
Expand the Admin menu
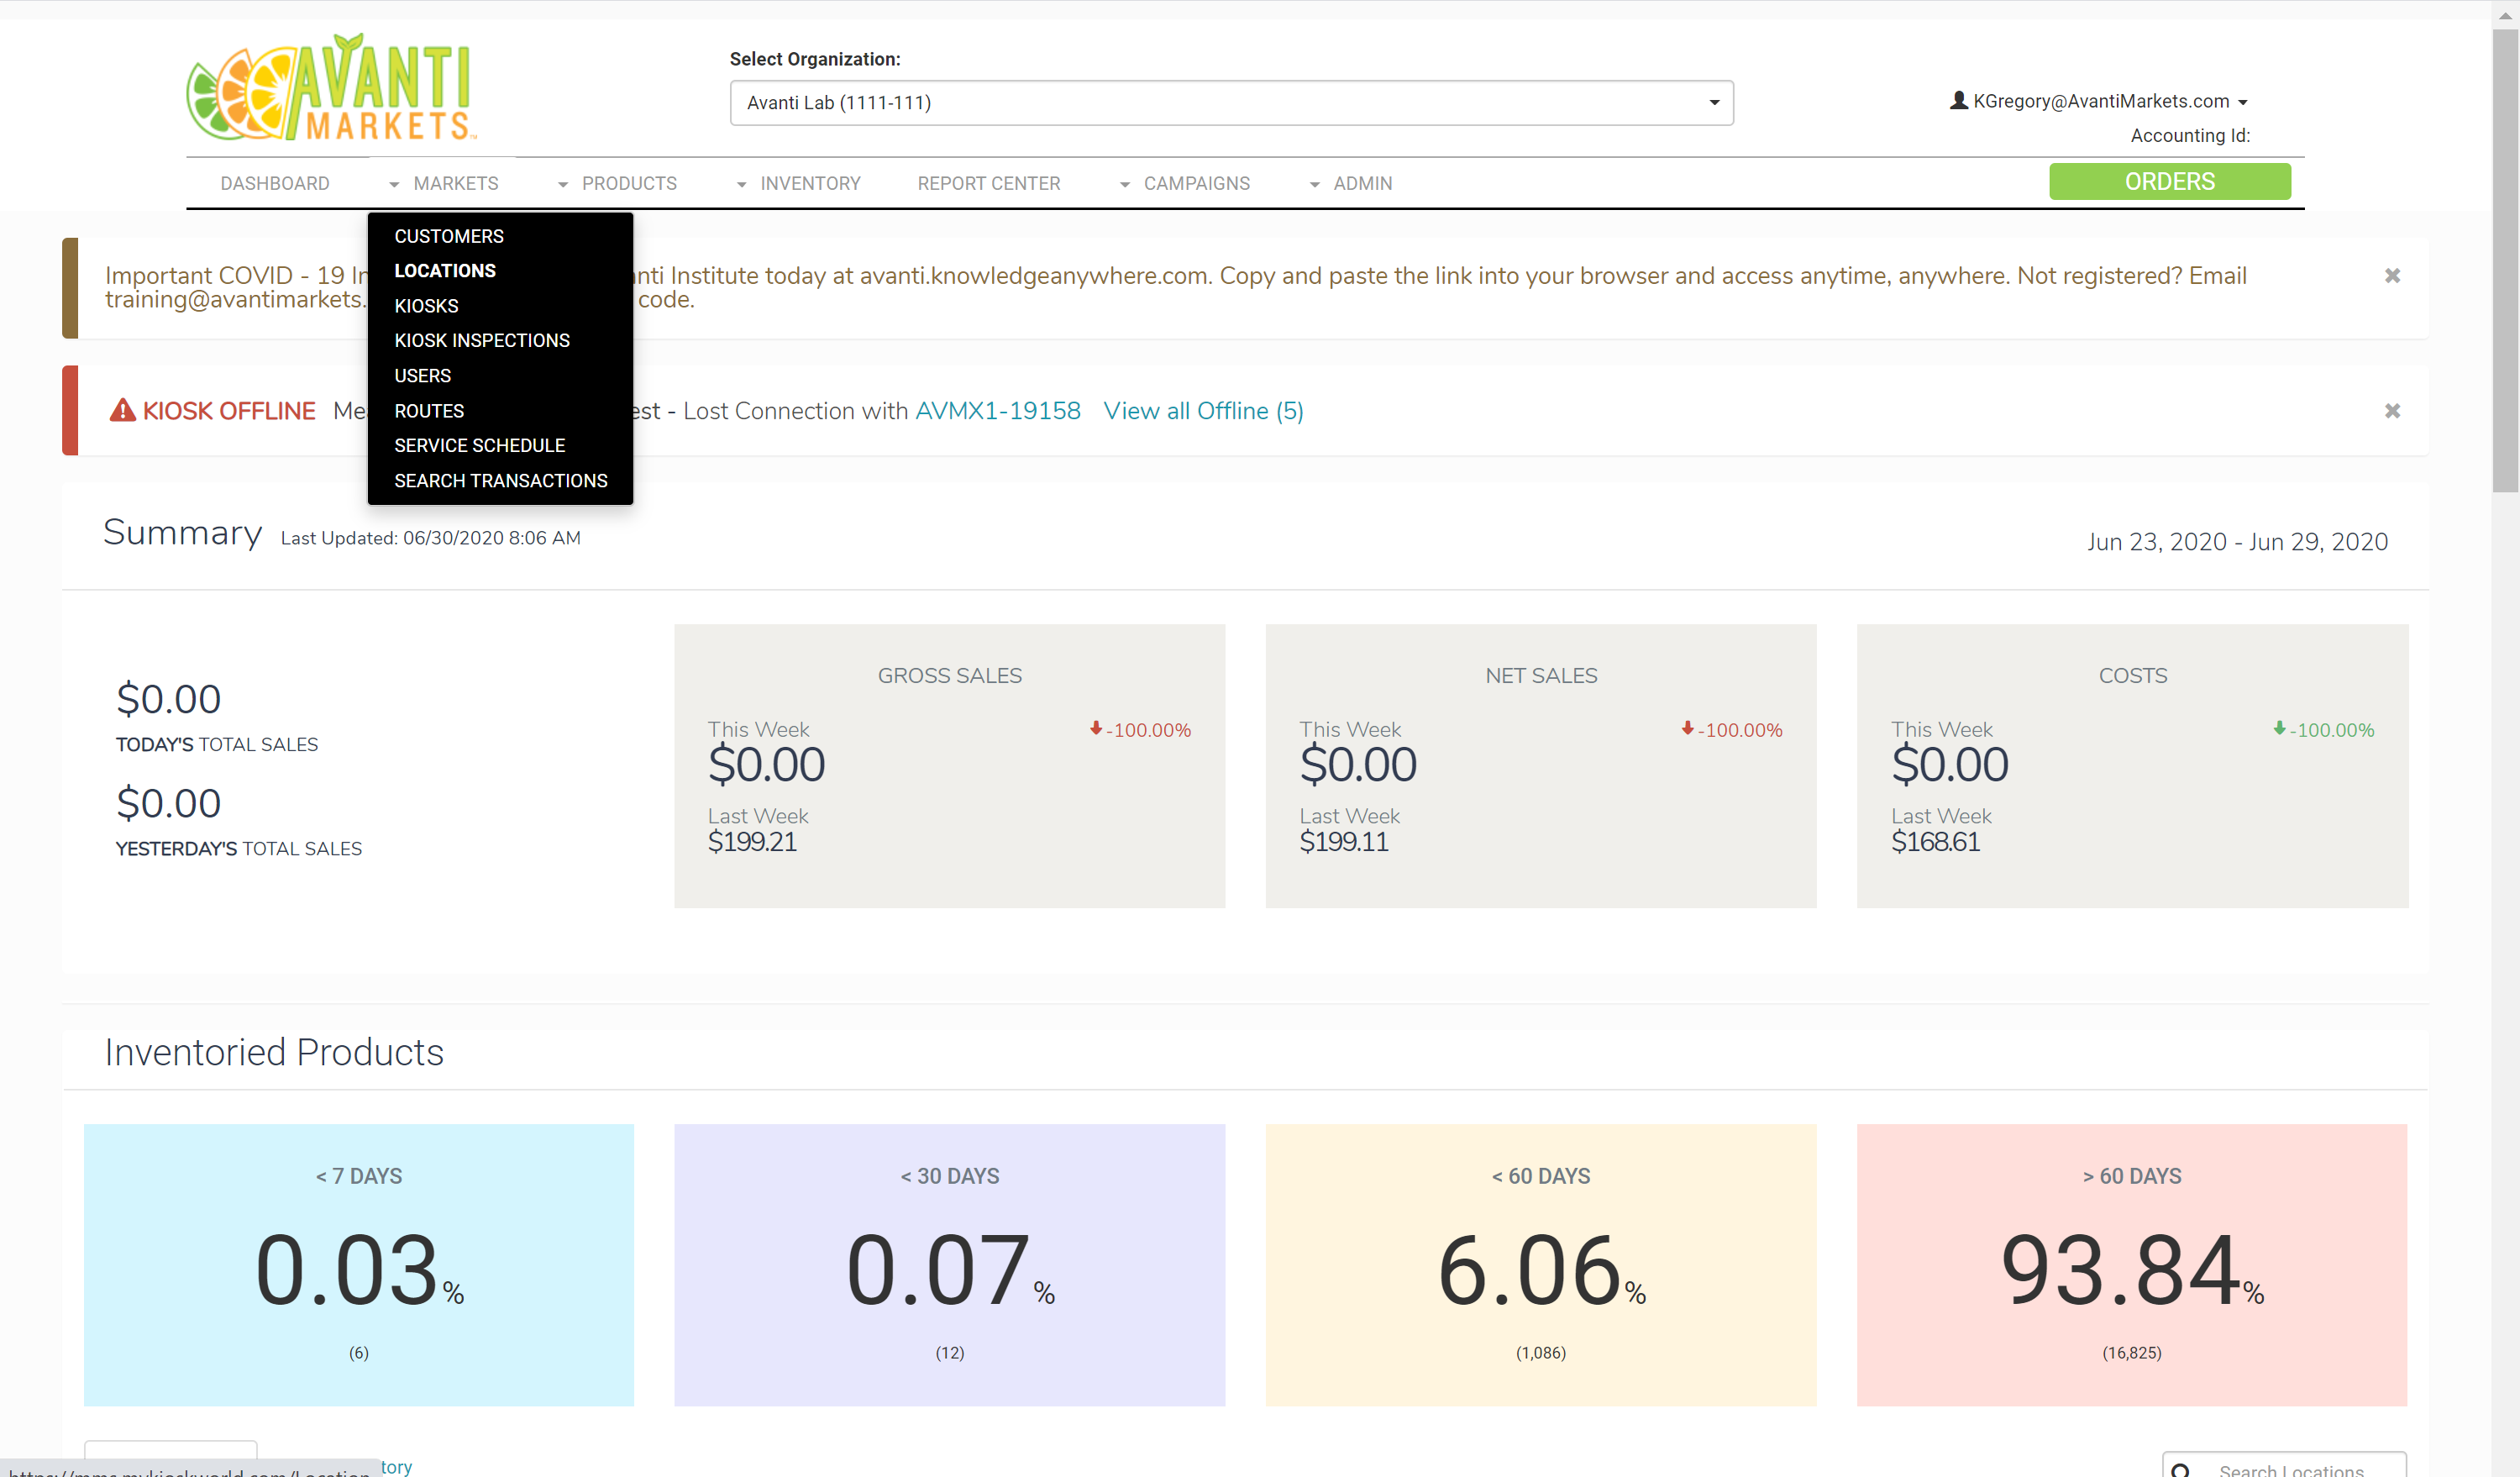[1351, 184]
